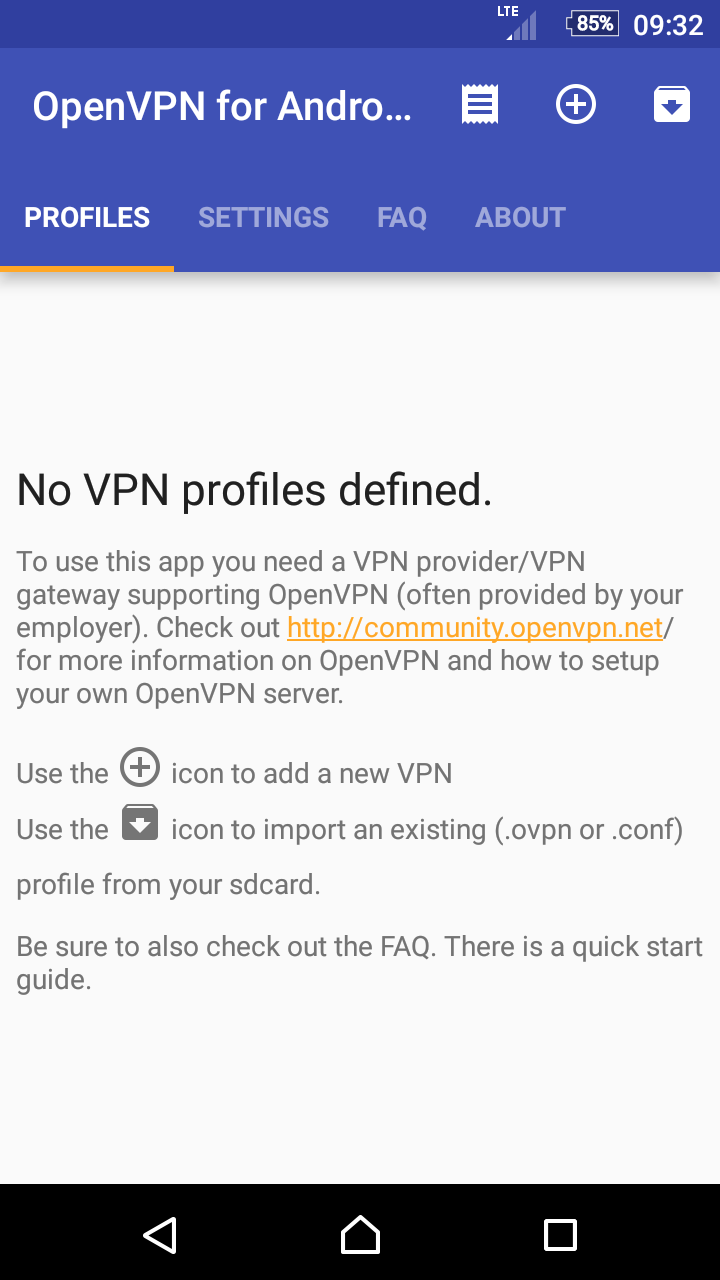This screenshot has width=720, height=1280.
Task: Tap the recent apps square button
Action: click(x=560, y=1235)
